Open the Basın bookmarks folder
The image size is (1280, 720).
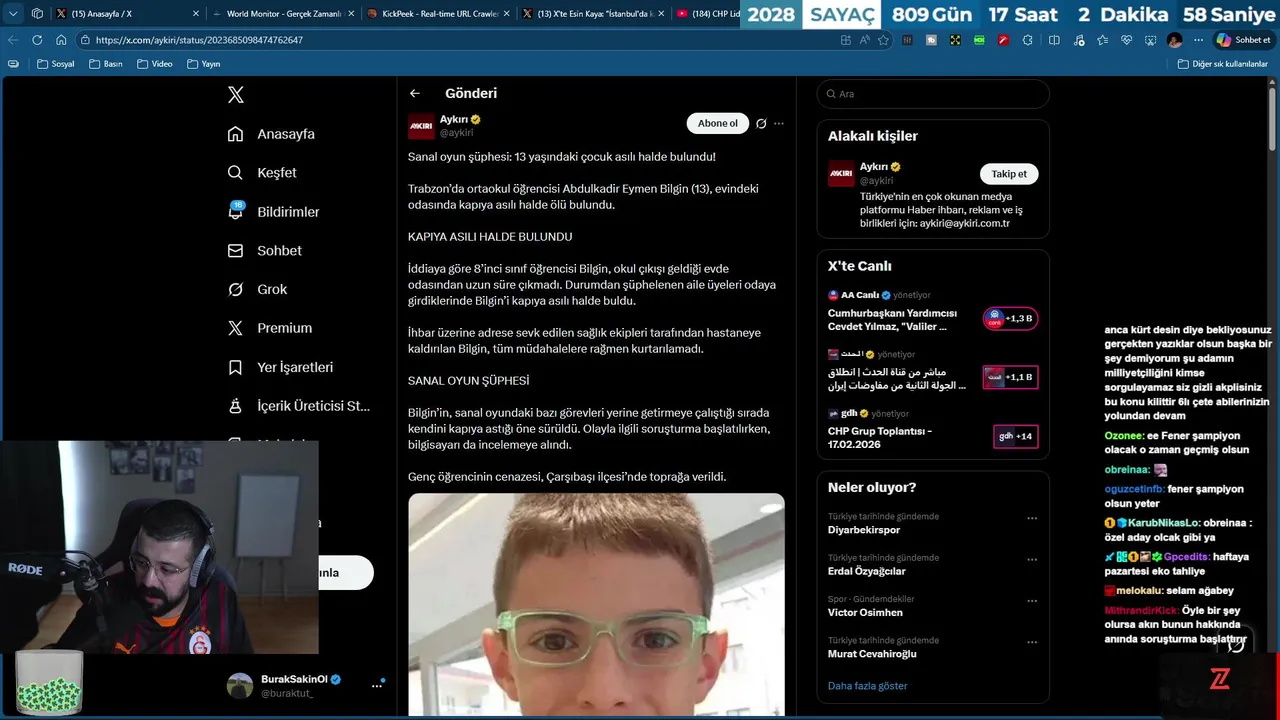[x=106, y=64]
